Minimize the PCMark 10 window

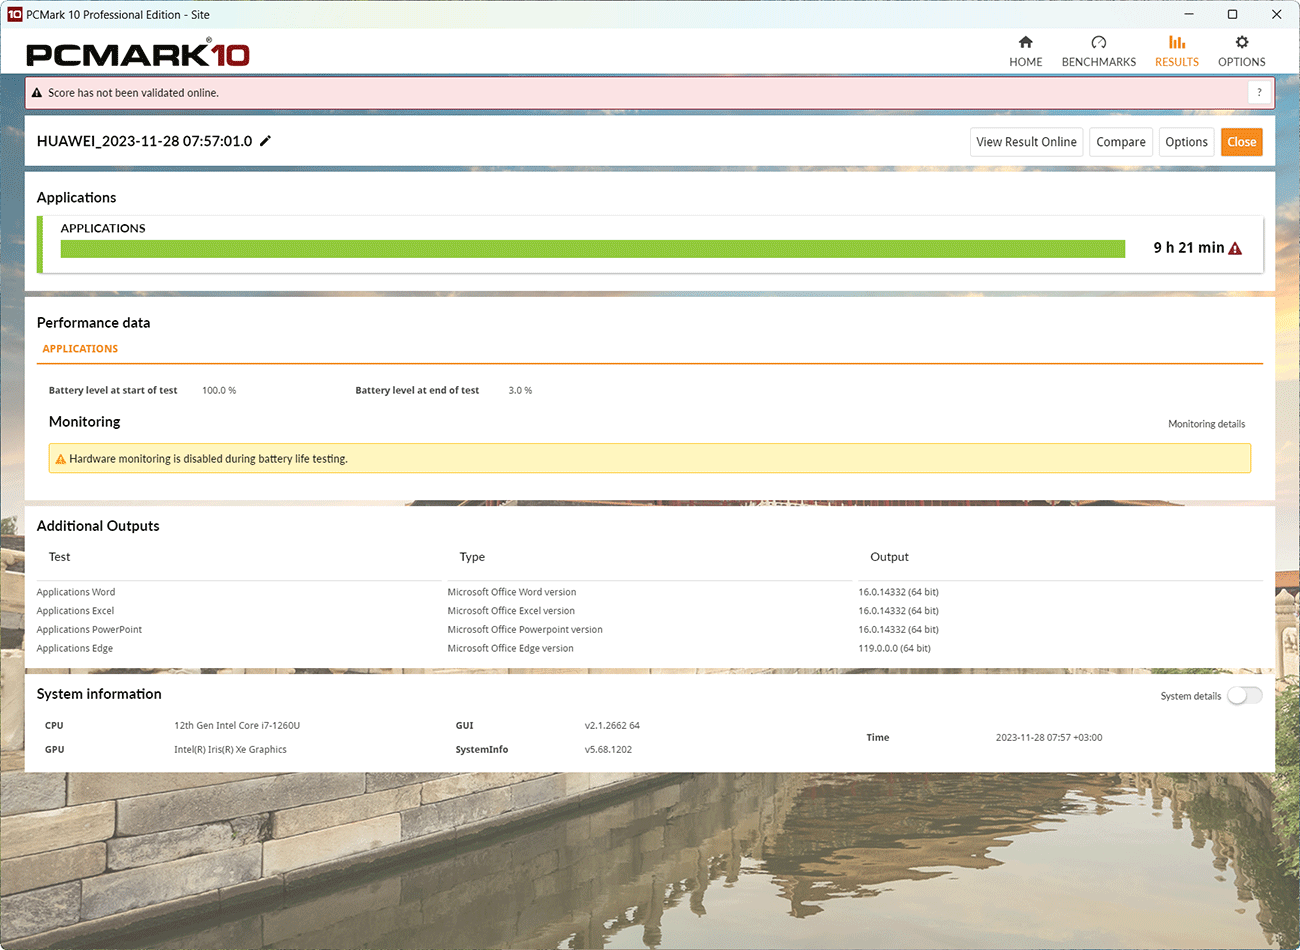[x=1189, y=14]
